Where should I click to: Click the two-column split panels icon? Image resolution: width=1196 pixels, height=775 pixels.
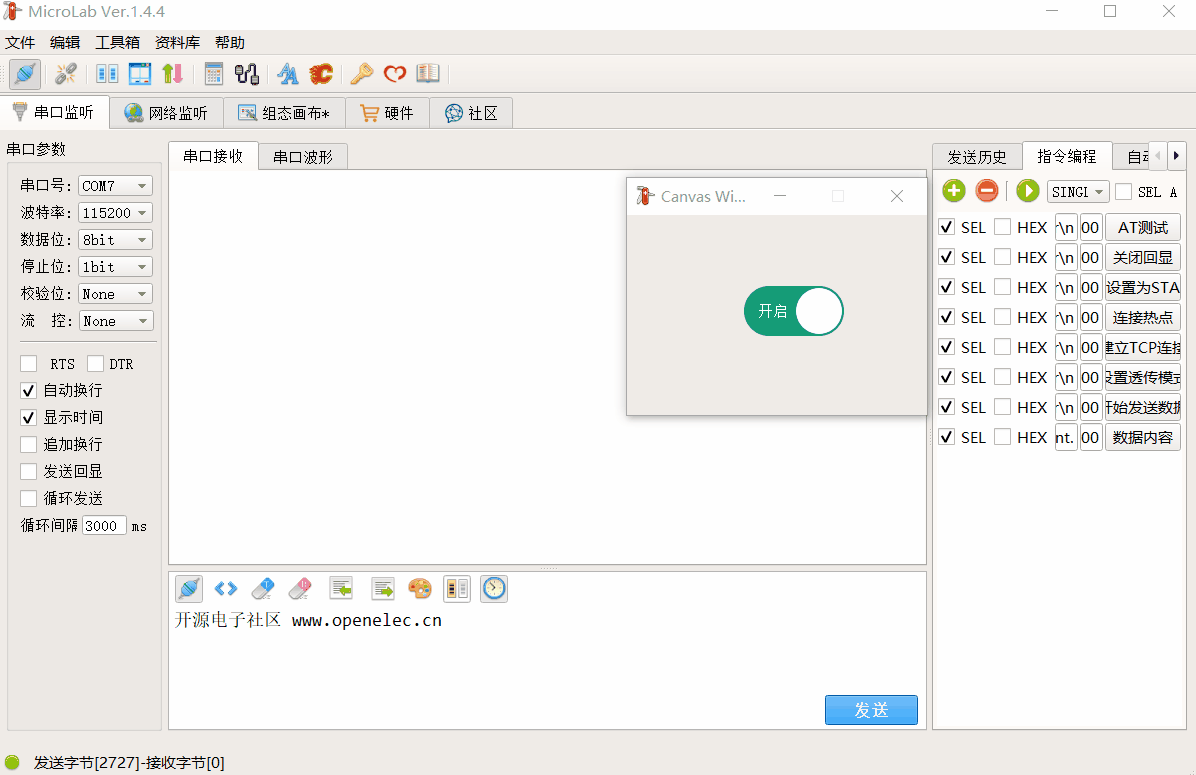click(x=107, y=74)
